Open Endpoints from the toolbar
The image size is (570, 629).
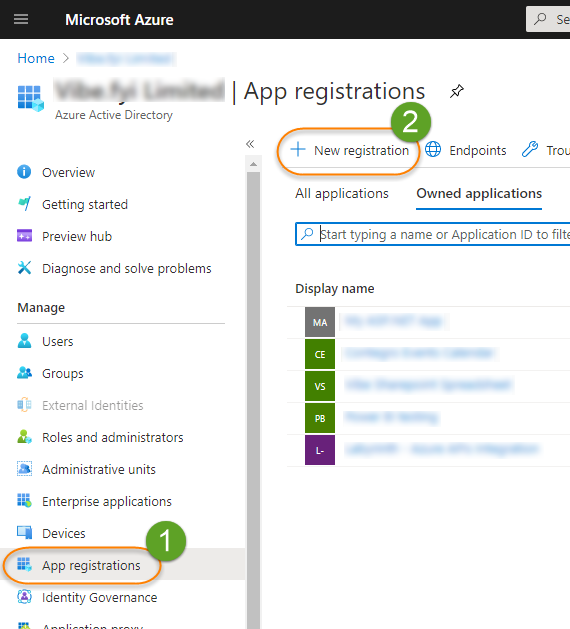(465, 150)
